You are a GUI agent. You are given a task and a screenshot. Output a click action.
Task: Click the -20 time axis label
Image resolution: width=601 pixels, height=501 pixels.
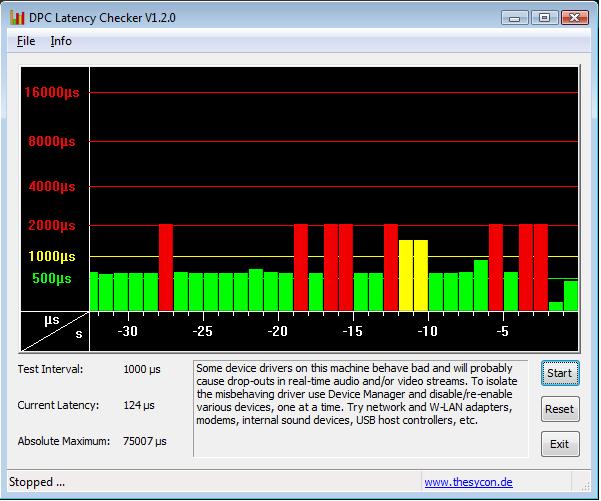point(278,331)
